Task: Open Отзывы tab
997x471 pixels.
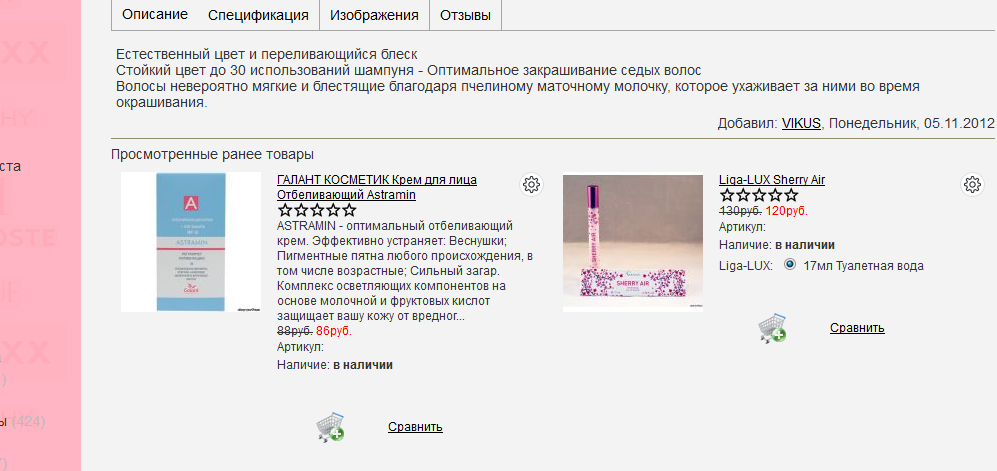Action: click(465, 15)
